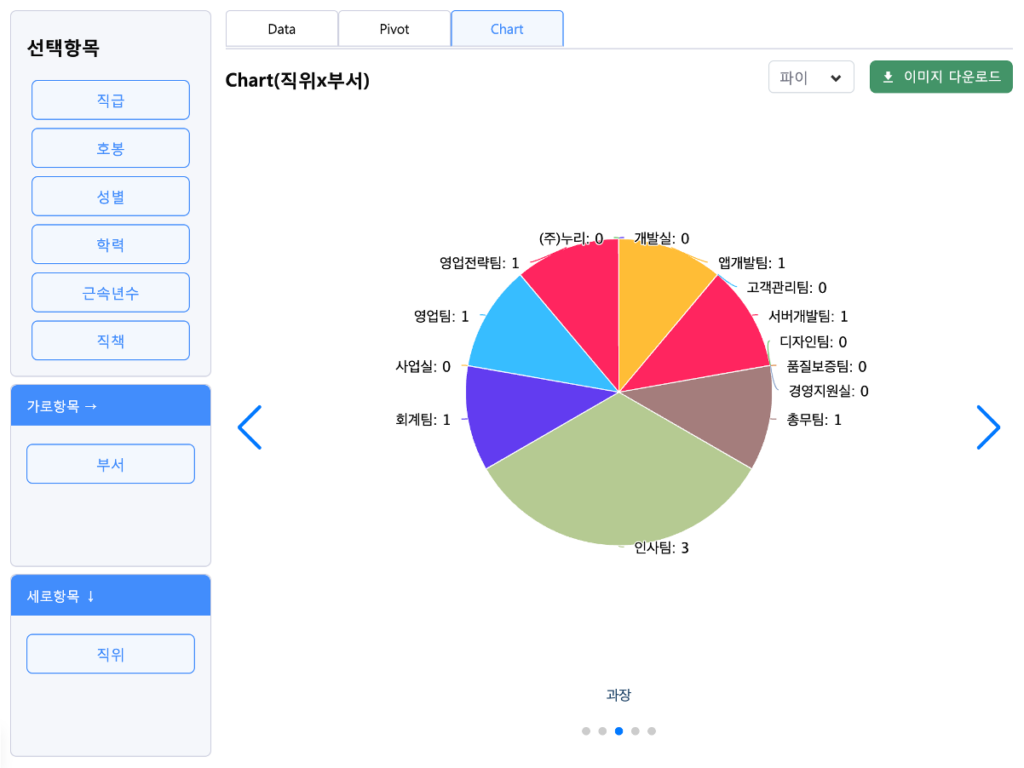Screen dimensions: 1024x768
Task: Select the second carousel page dot
Action: pyautogui.click(x=602, y=731)
